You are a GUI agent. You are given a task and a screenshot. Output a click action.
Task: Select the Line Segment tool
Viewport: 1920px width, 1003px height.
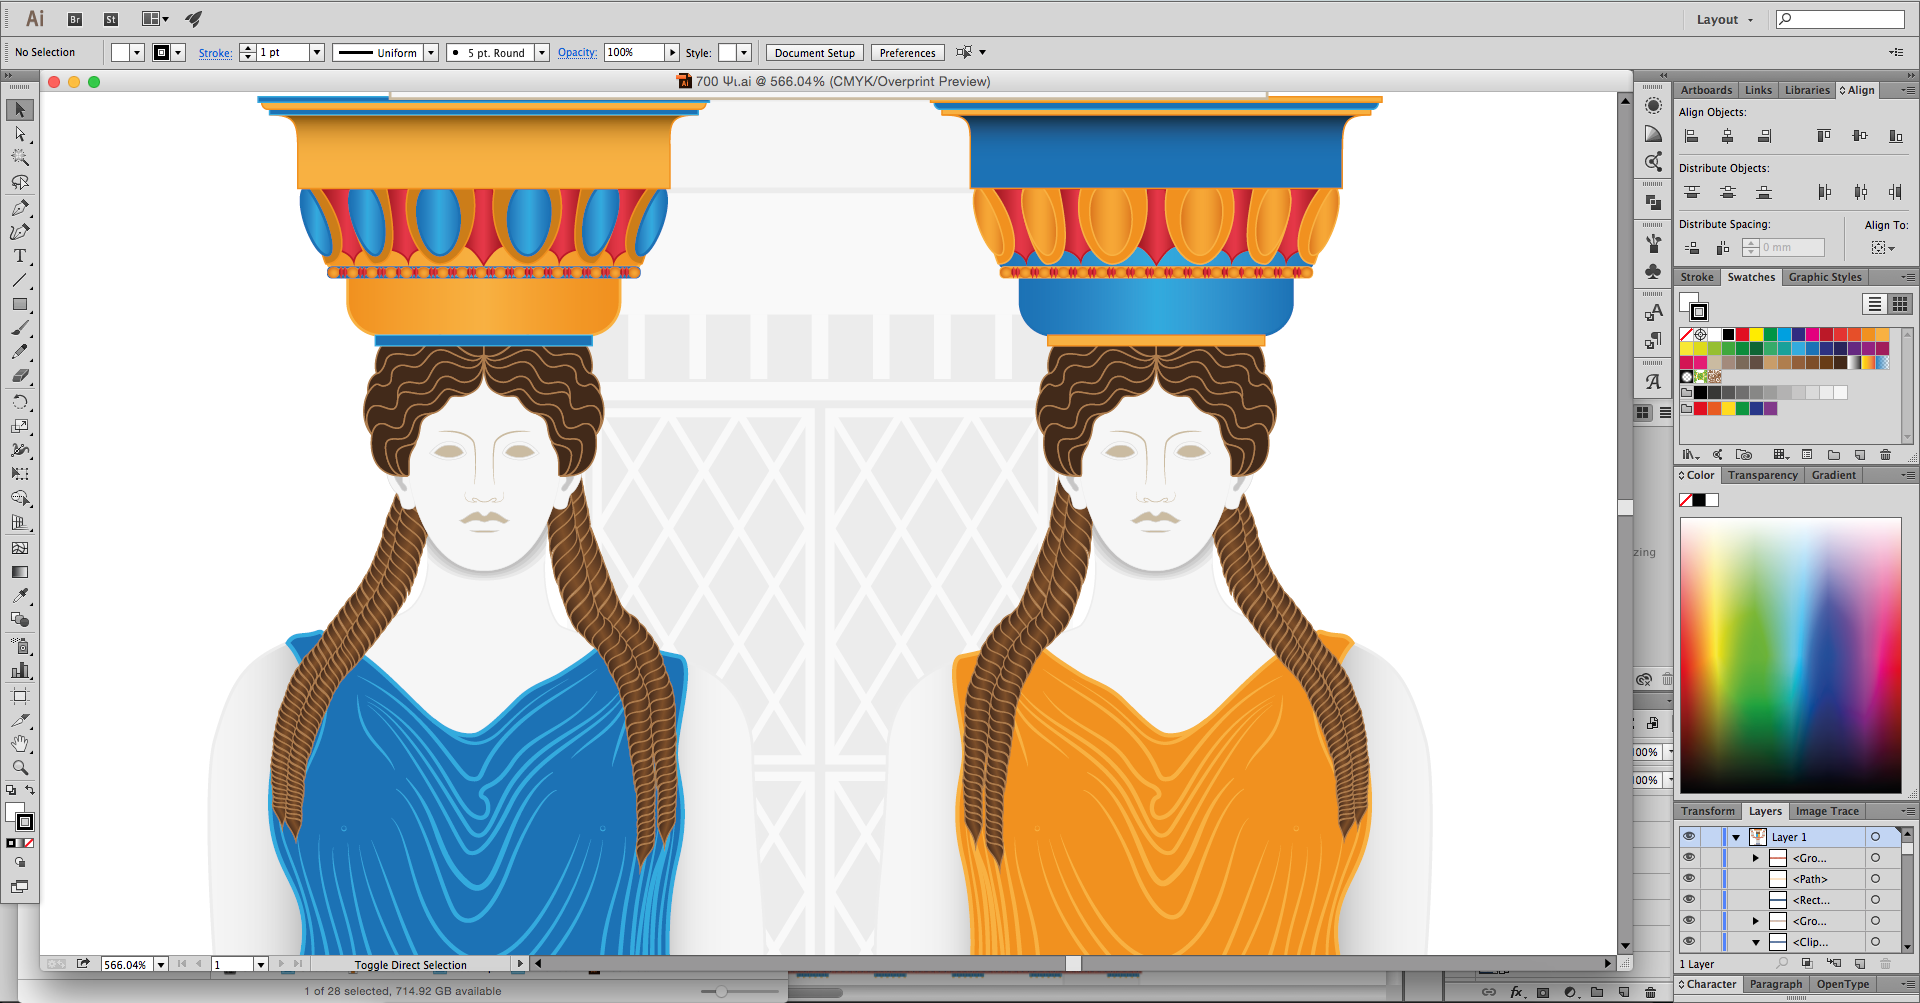[20, 280]
